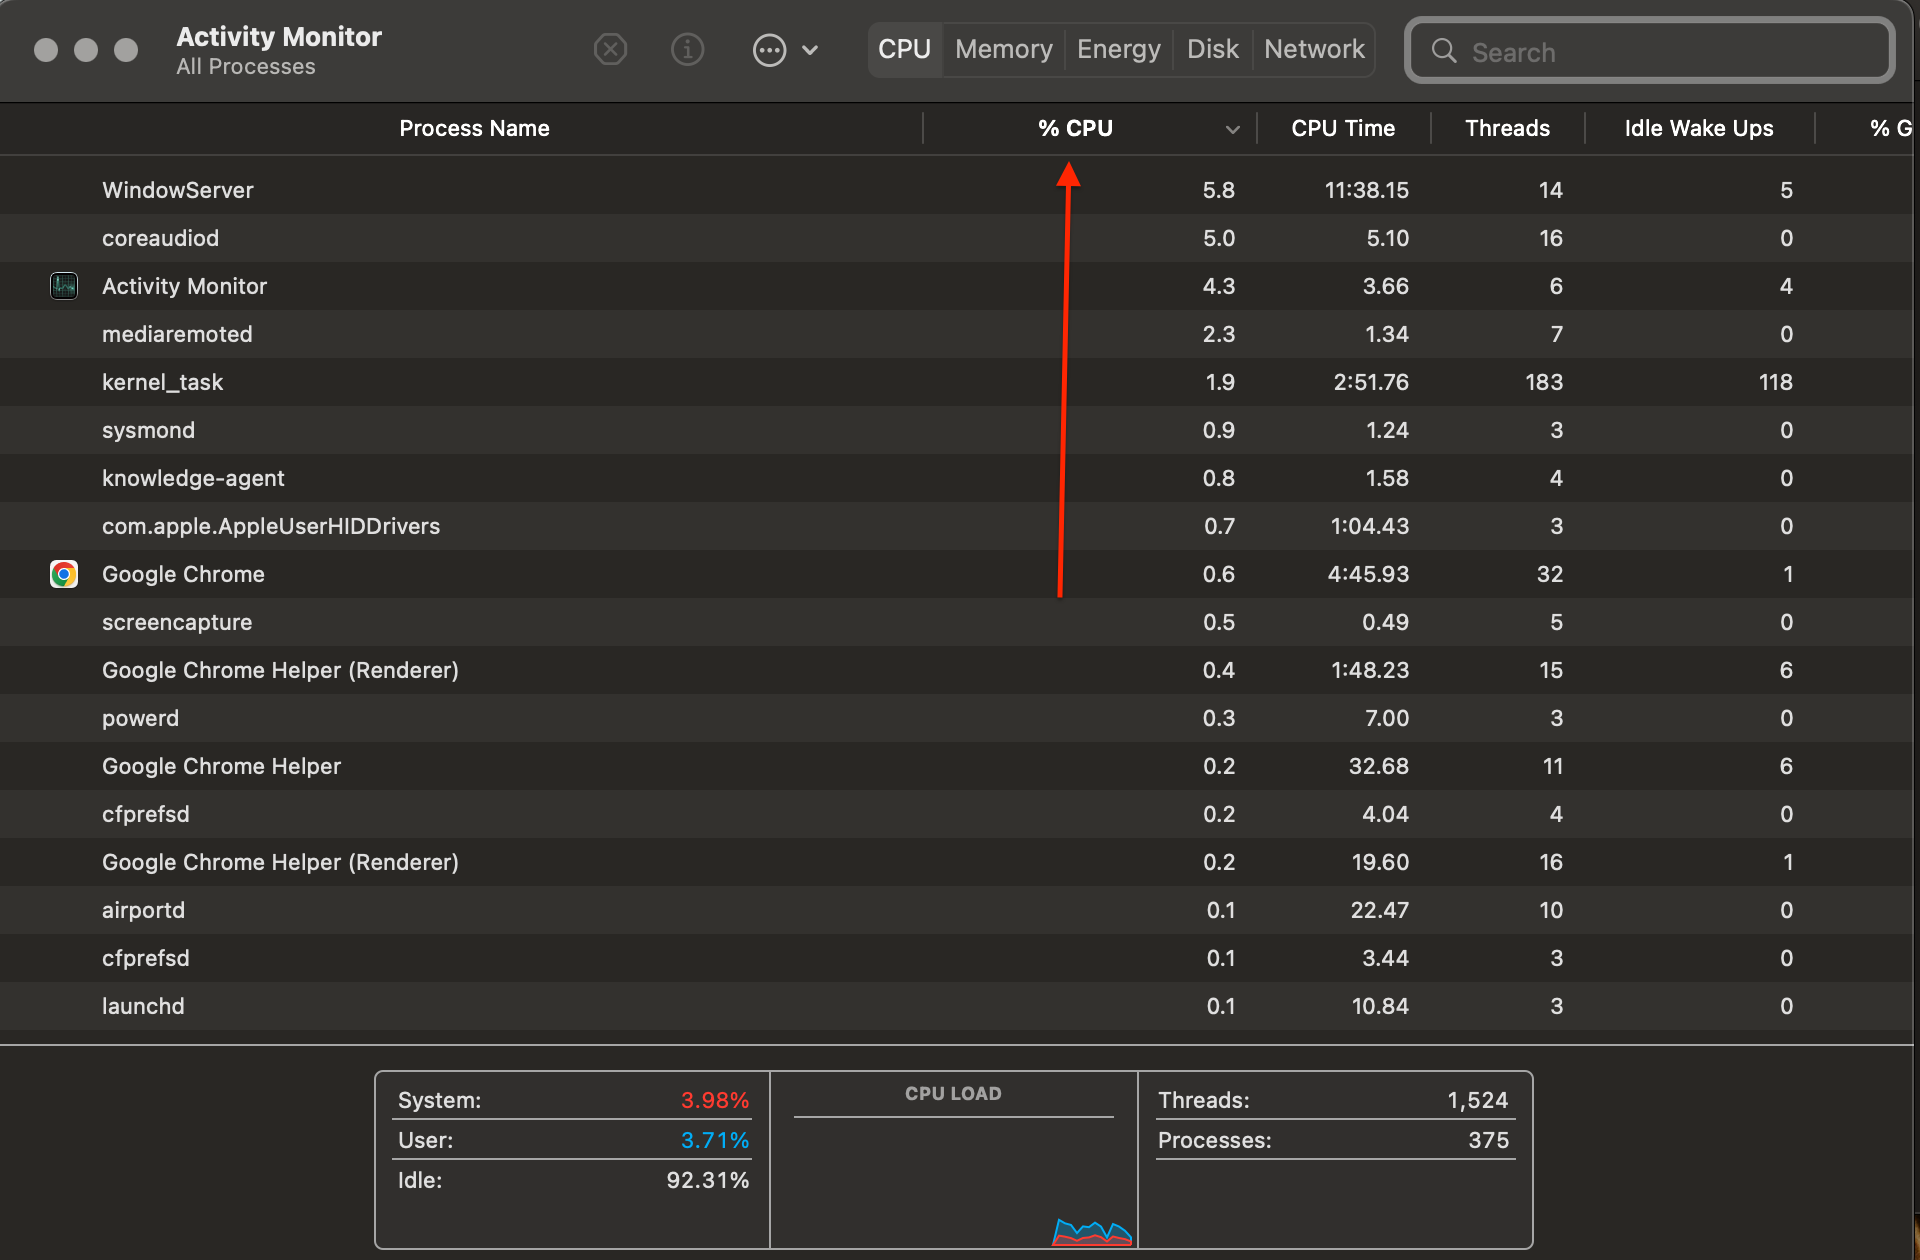The height and width of the screenshot is (1260, 1920).
Task: Click the Google Chrome icon in list
Action: [x=64, y=574]
